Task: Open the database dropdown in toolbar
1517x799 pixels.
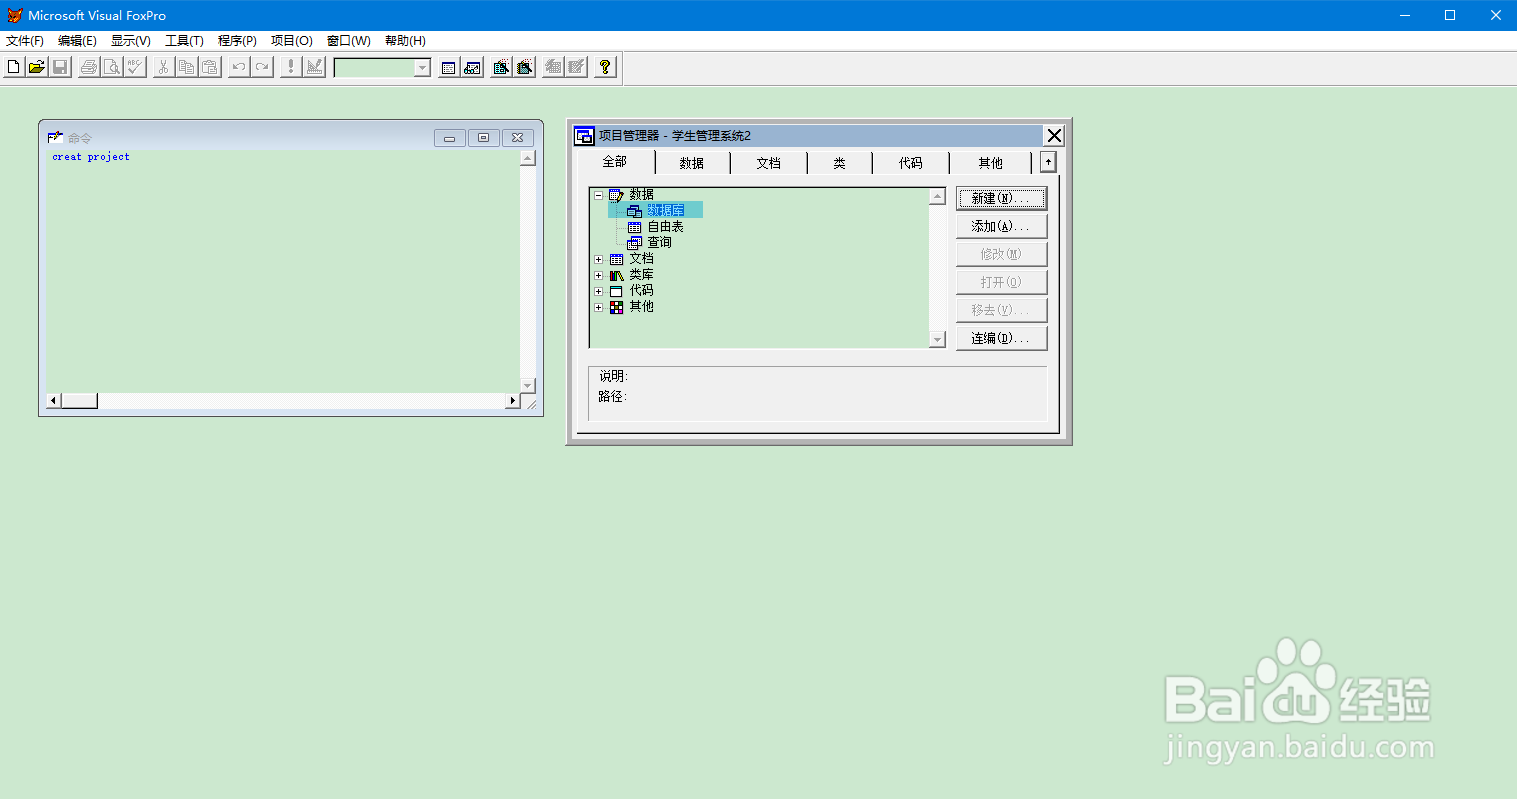Action: click(422, 68)
